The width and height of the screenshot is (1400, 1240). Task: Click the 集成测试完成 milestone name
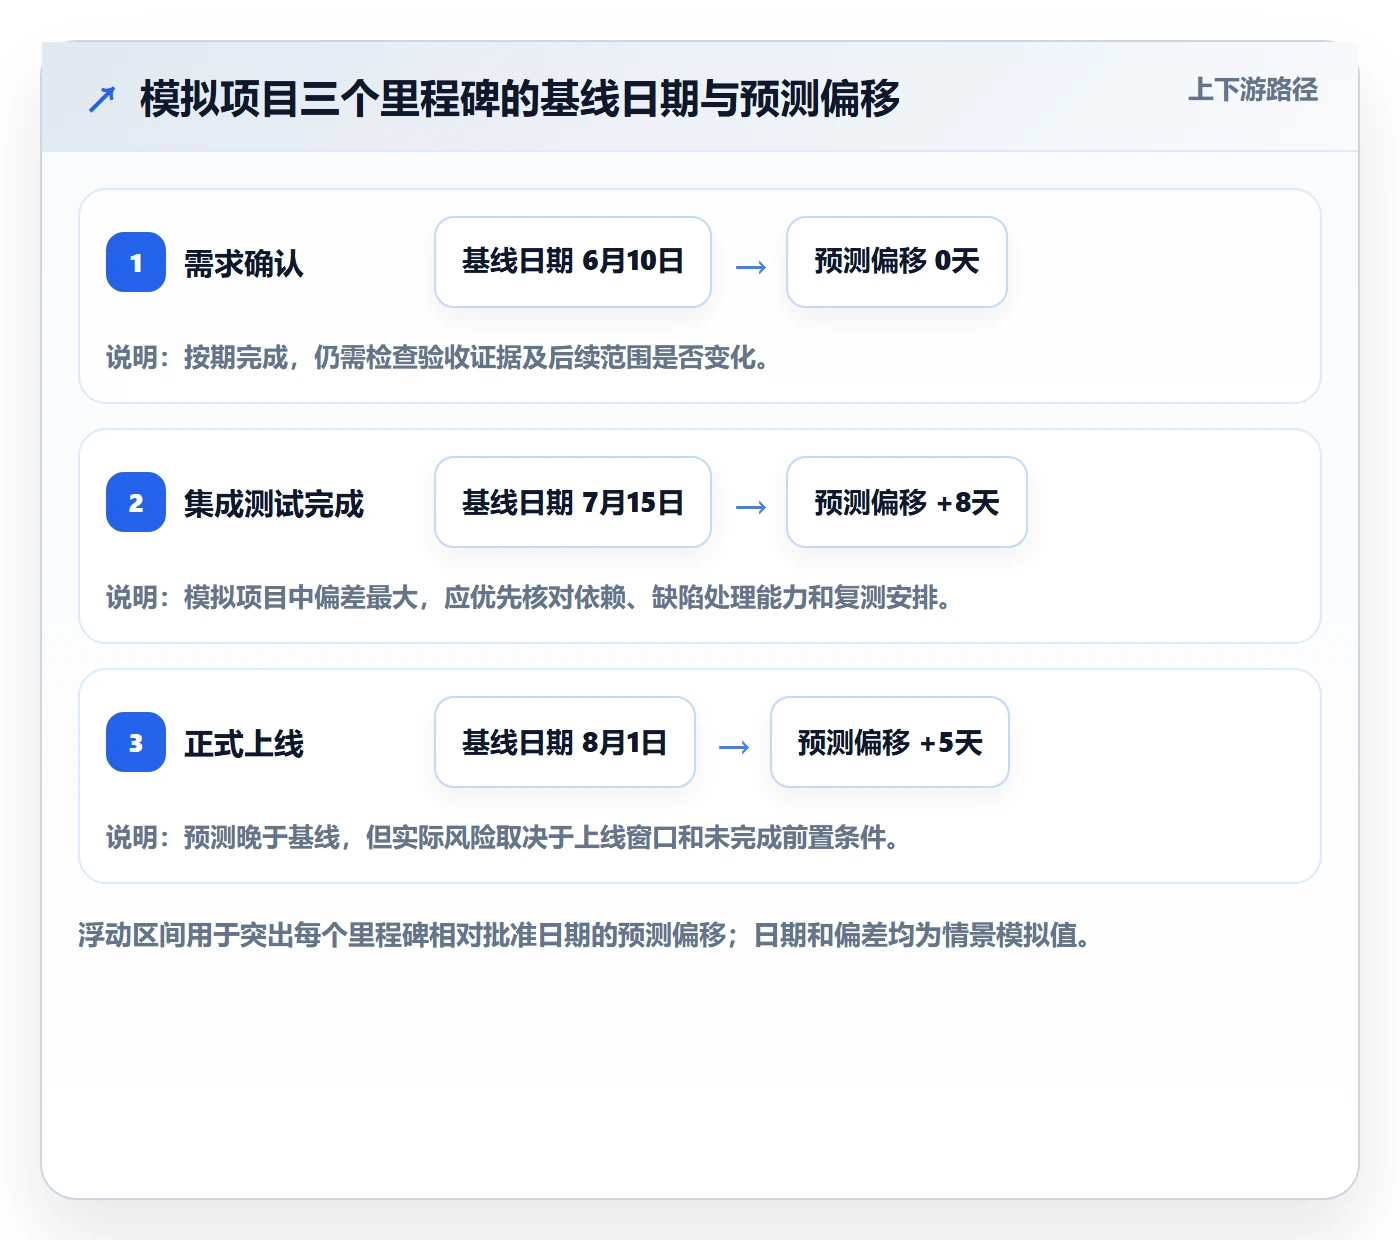(274, 503)
